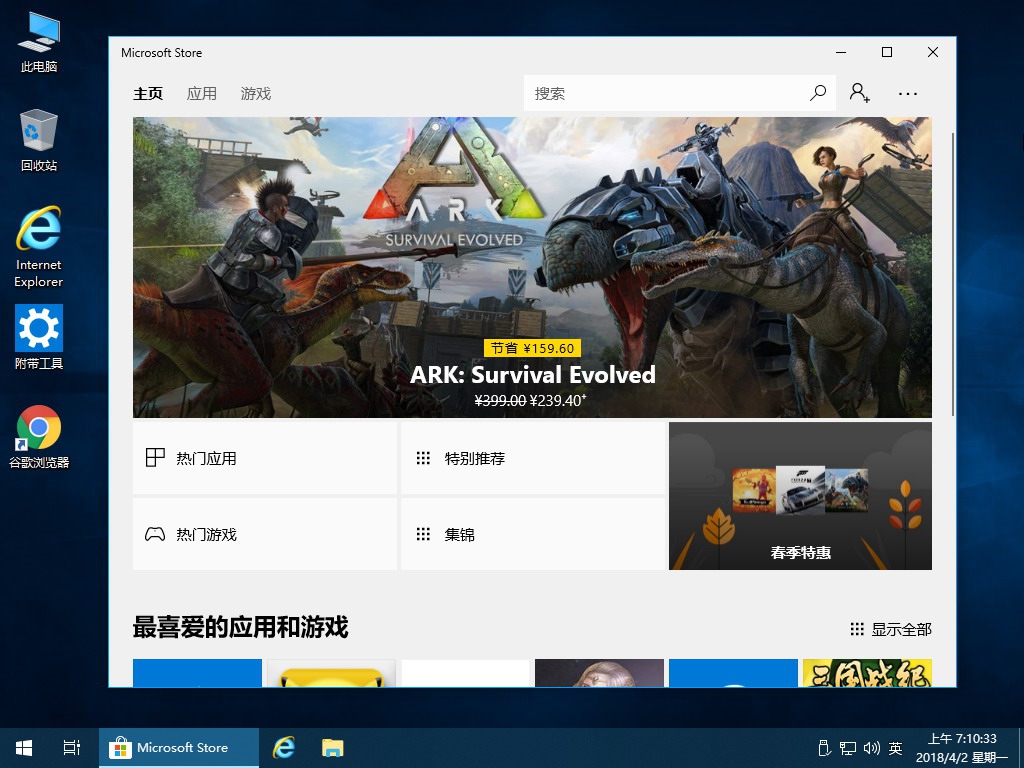Close the Microsoft Store window
1024x768 pixels.
933,52
